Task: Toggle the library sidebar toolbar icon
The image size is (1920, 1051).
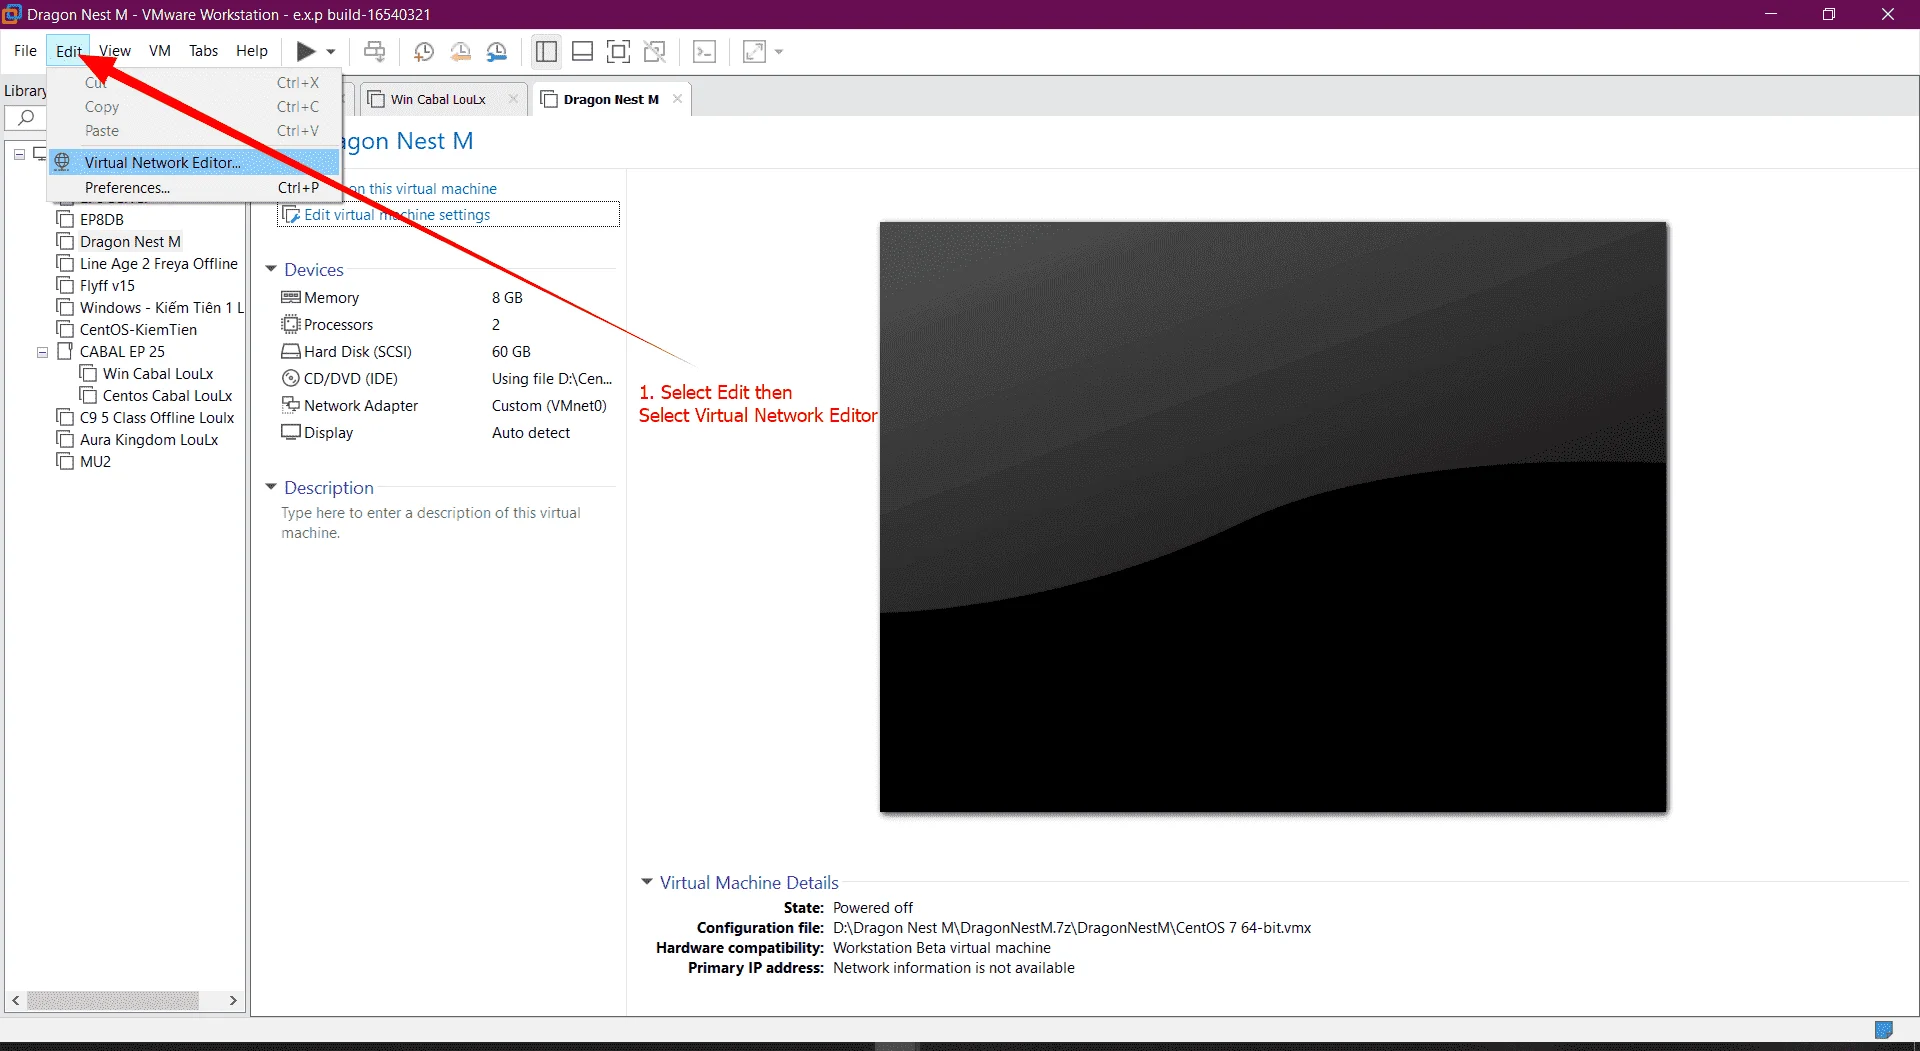Action: (546, 51)
